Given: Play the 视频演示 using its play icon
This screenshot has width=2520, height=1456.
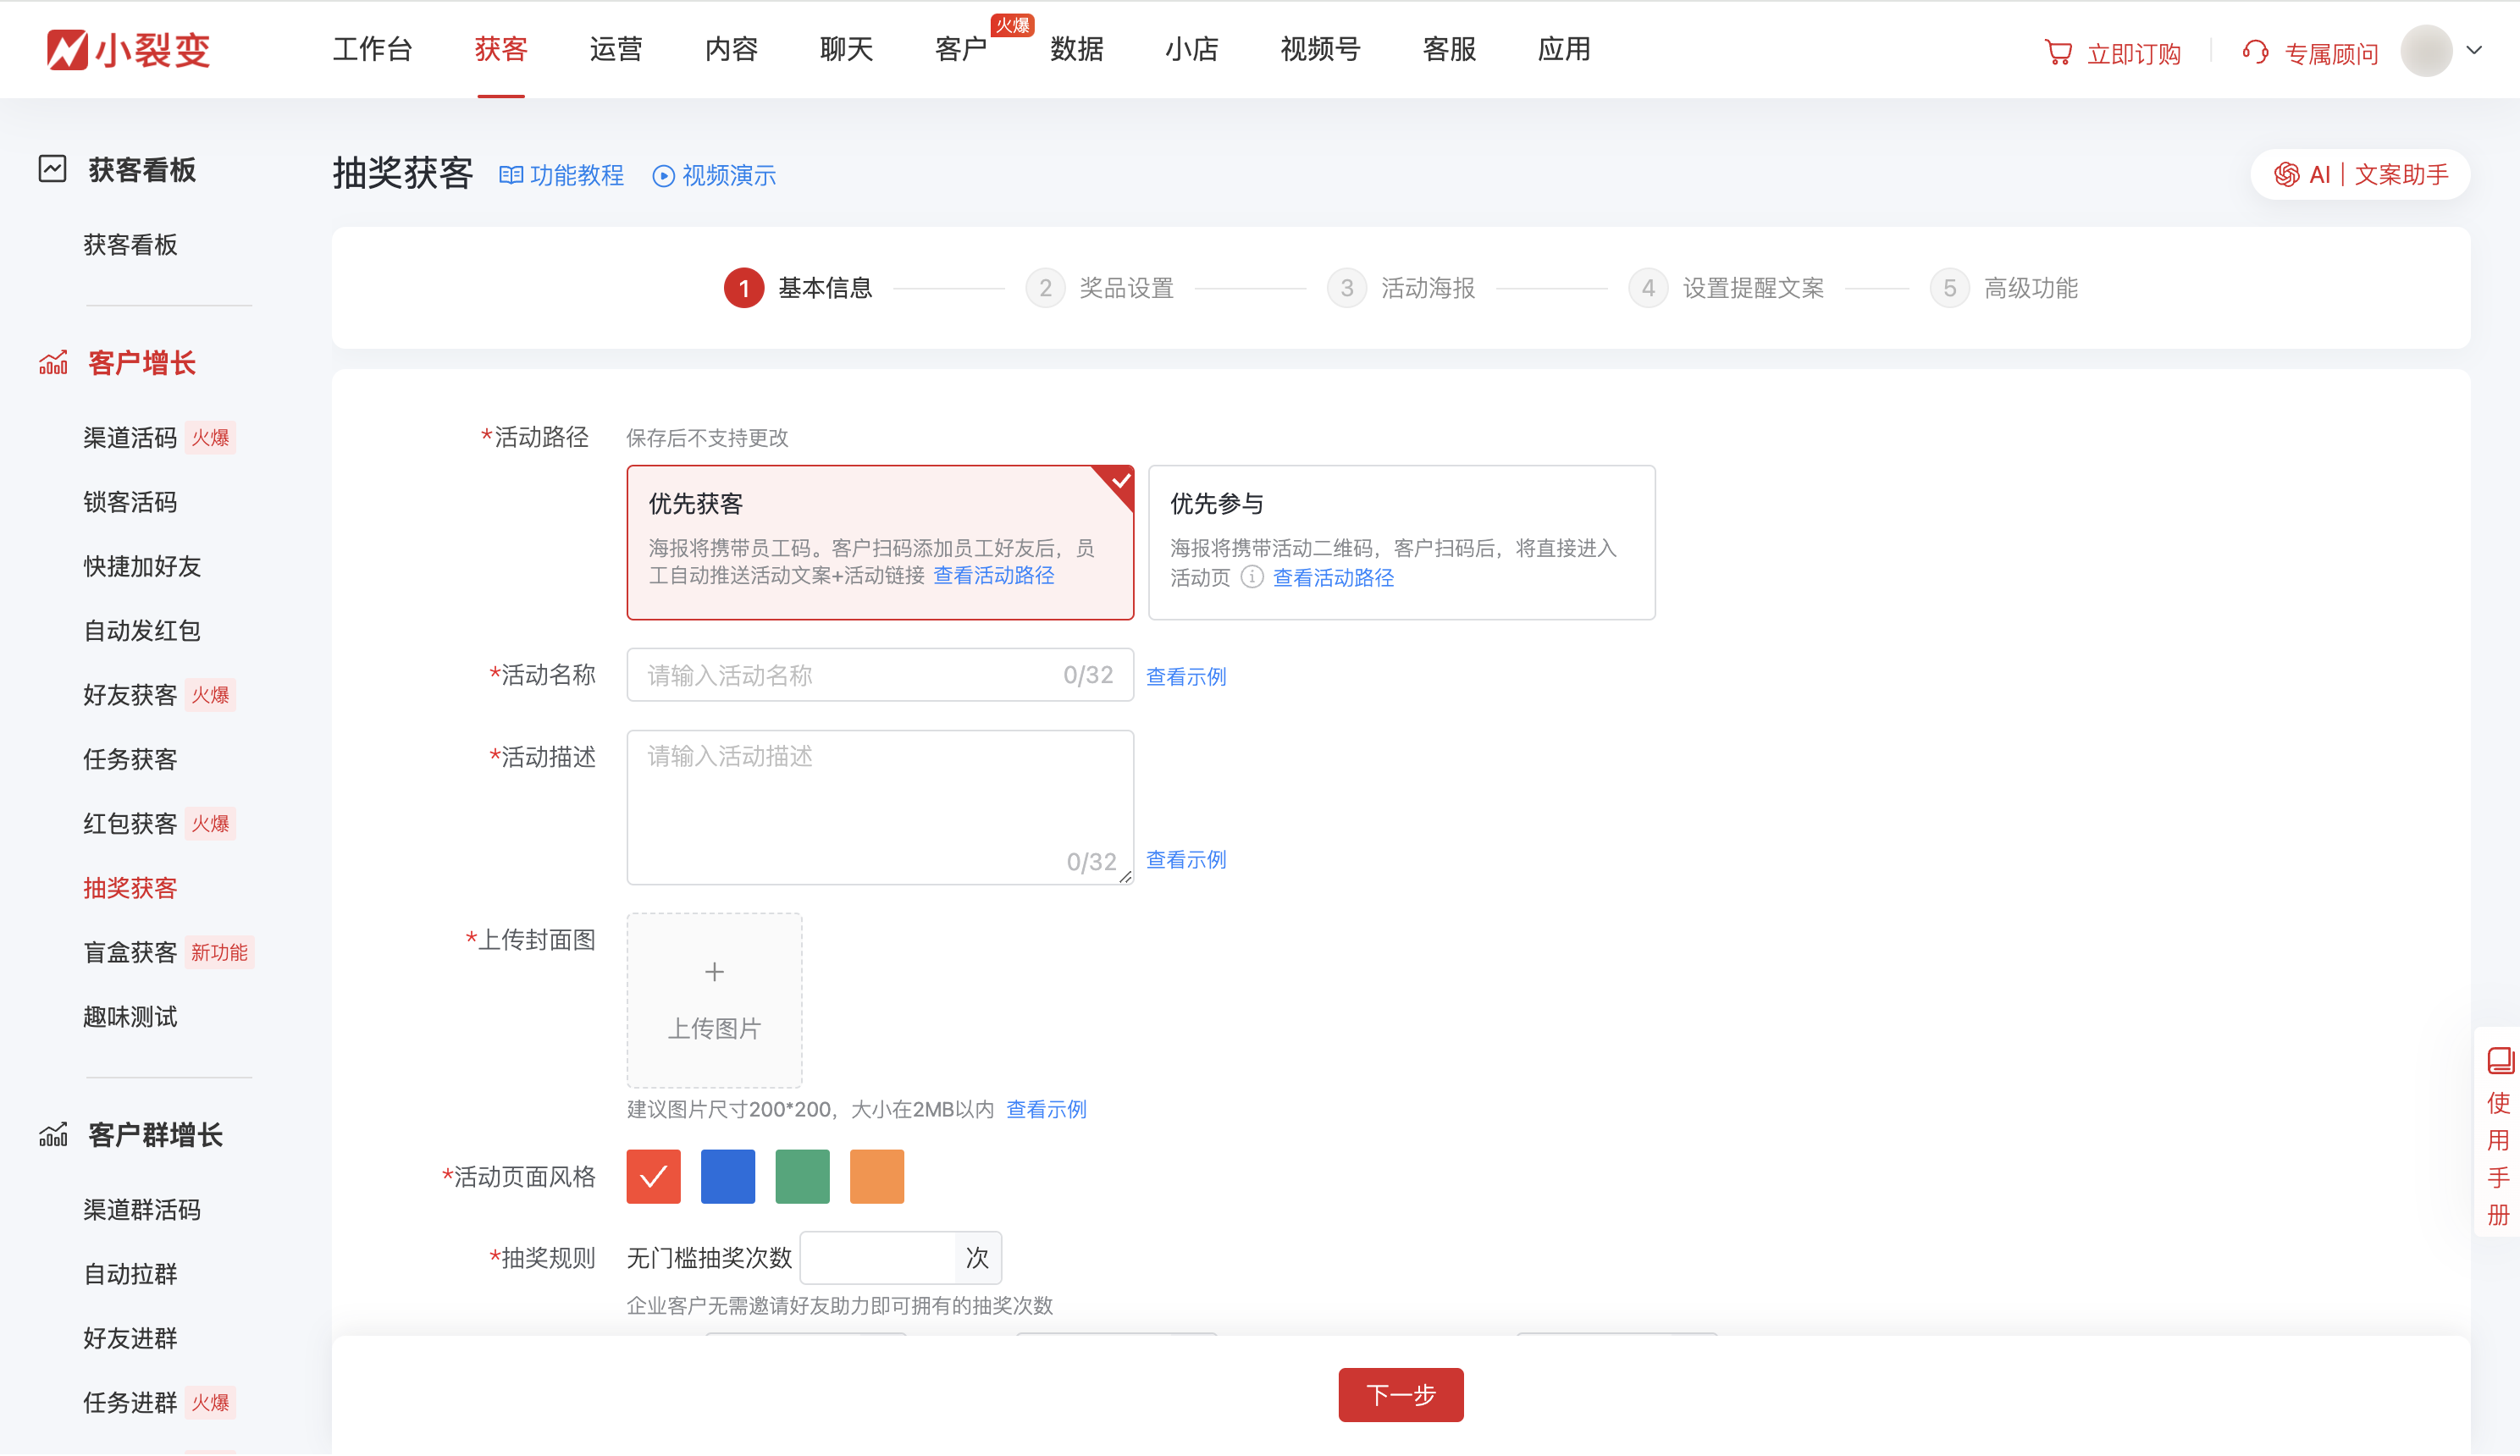Looking at the screenshot, I should [663, 176].
